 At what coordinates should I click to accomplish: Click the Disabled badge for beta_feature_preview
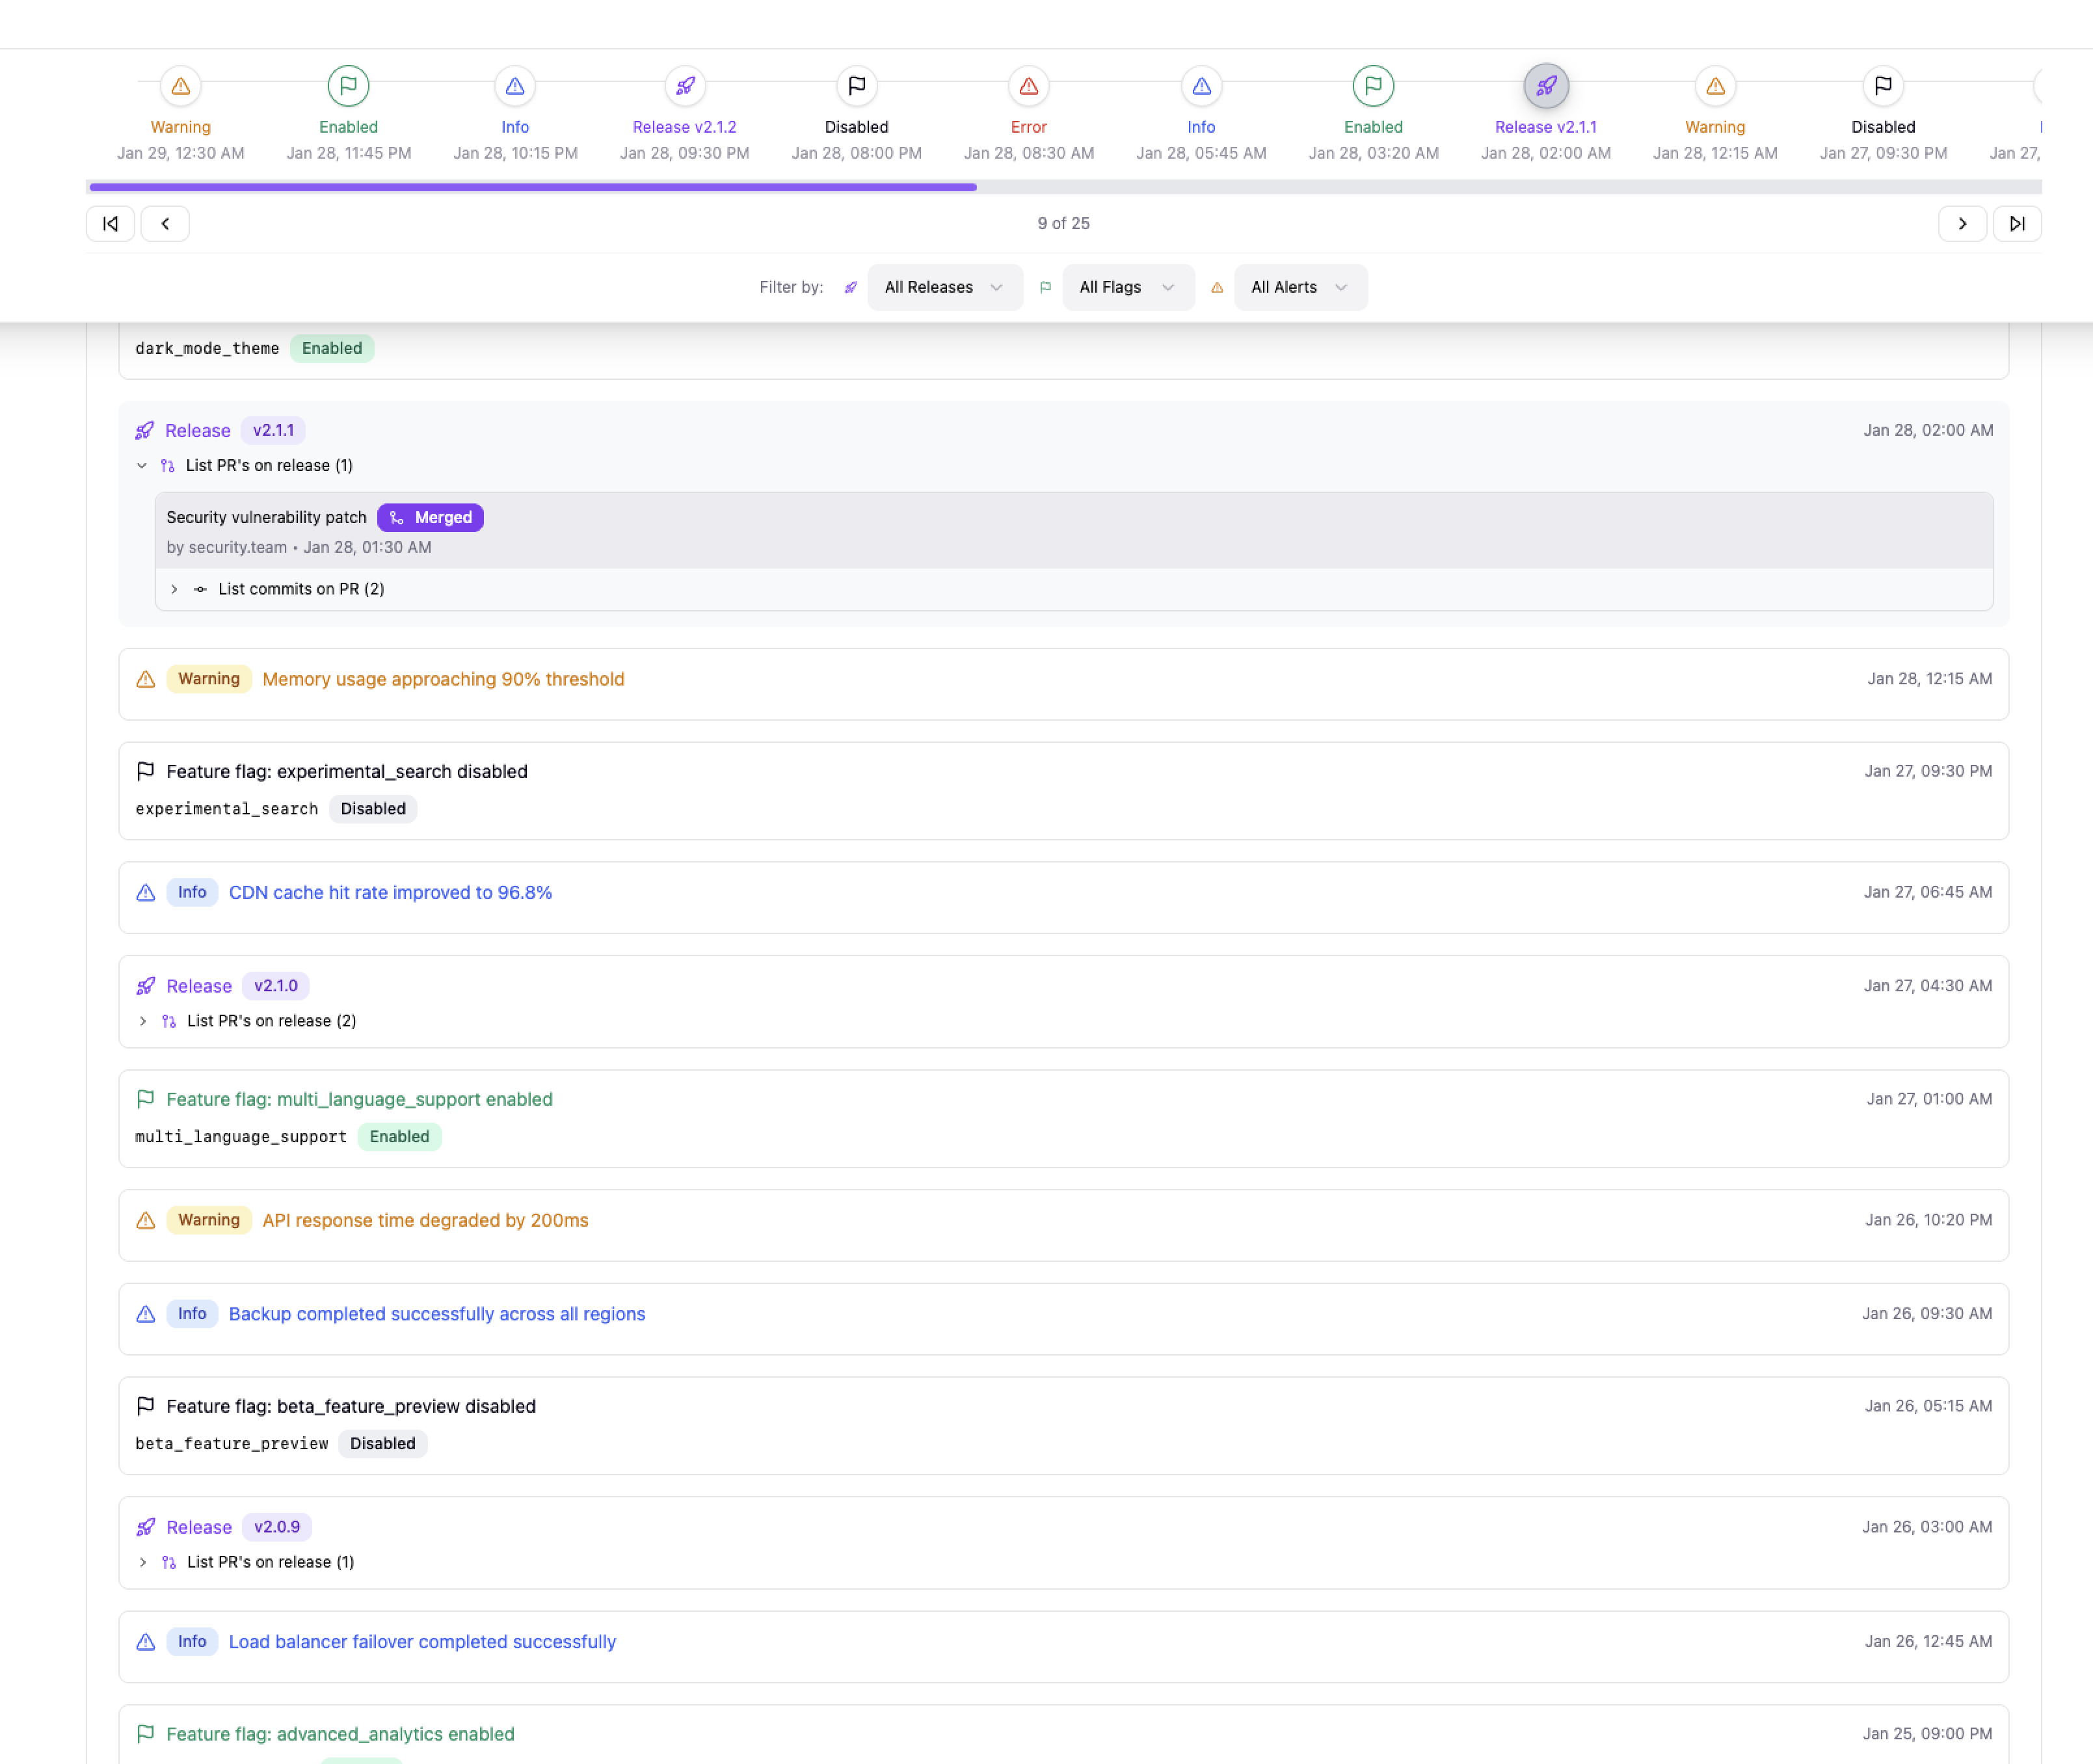click(x=383, y=1443)
